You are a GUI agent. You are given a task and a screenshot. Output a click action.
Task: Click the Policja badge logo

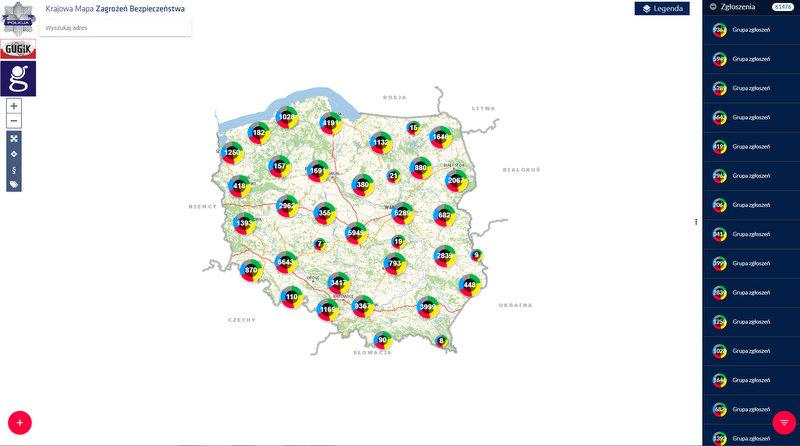[18, 19]
